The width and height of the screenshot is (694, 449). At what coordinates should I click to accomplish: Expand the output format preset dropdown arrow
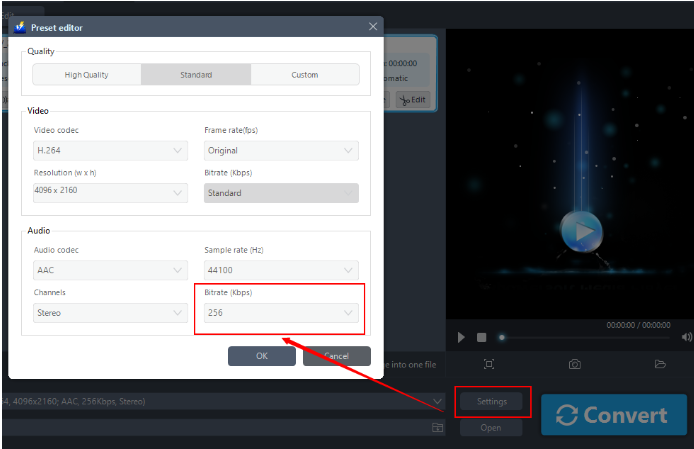click(437, 402)
